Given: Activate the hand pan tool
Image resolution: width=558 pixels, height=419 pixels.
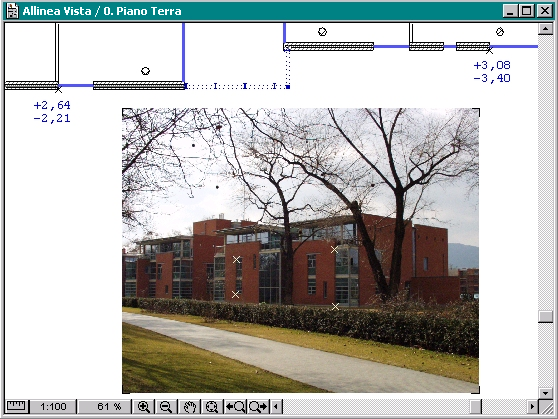Looking at the screenshot, I should (190, 407).
